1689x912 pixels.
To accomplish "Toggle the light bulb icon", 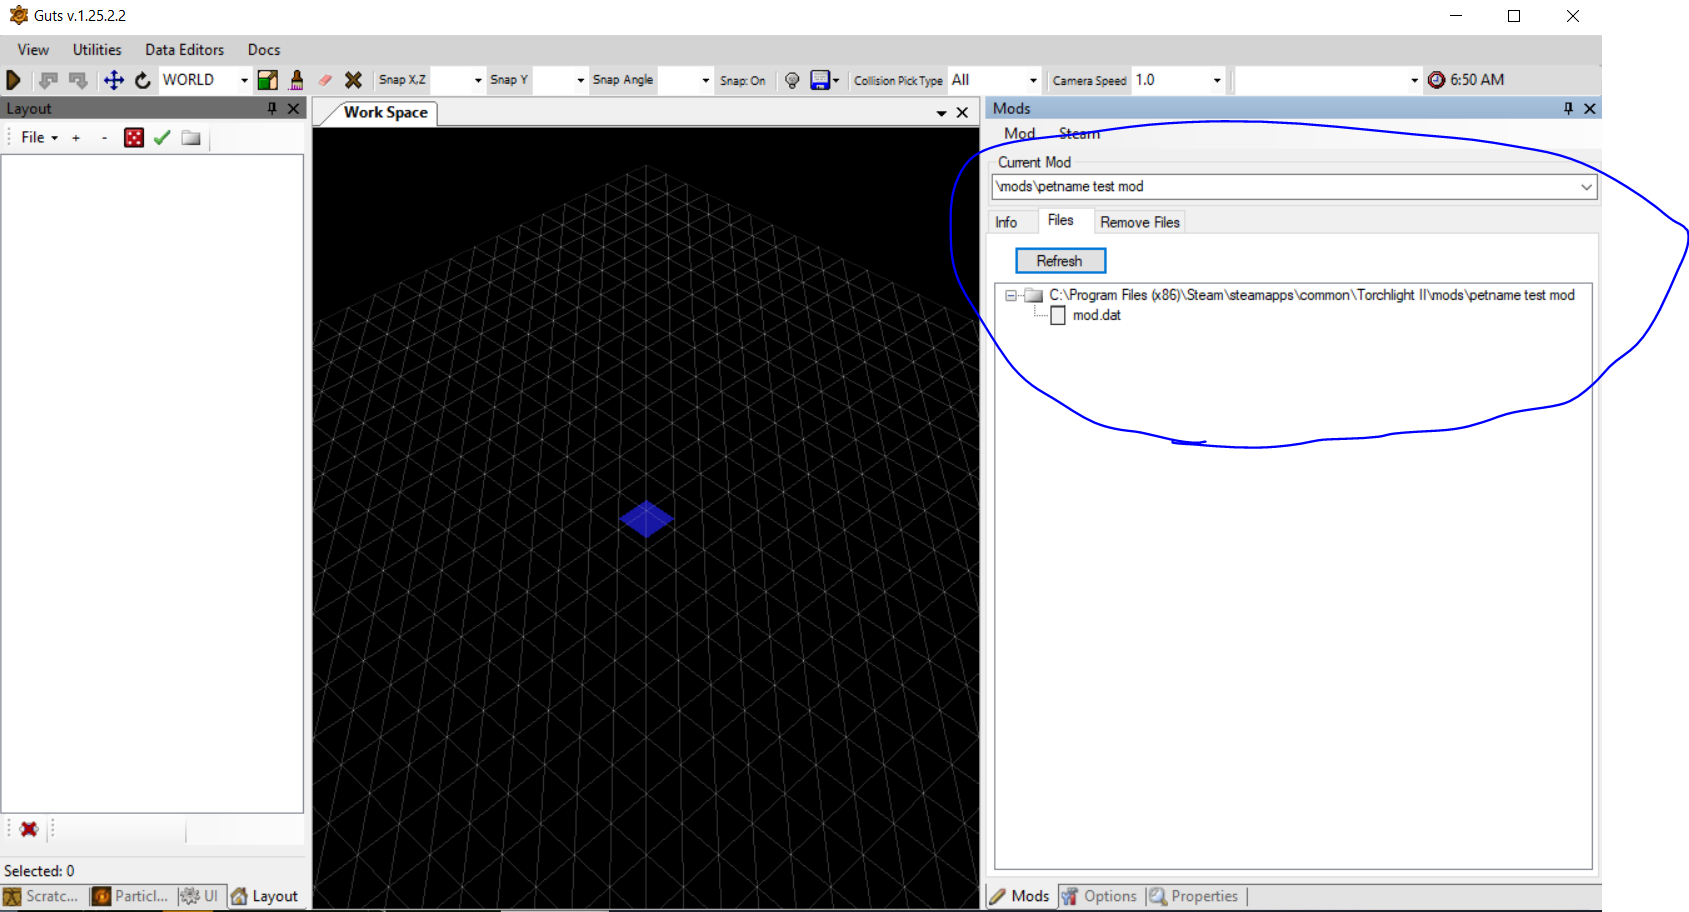I will [792, 80].
